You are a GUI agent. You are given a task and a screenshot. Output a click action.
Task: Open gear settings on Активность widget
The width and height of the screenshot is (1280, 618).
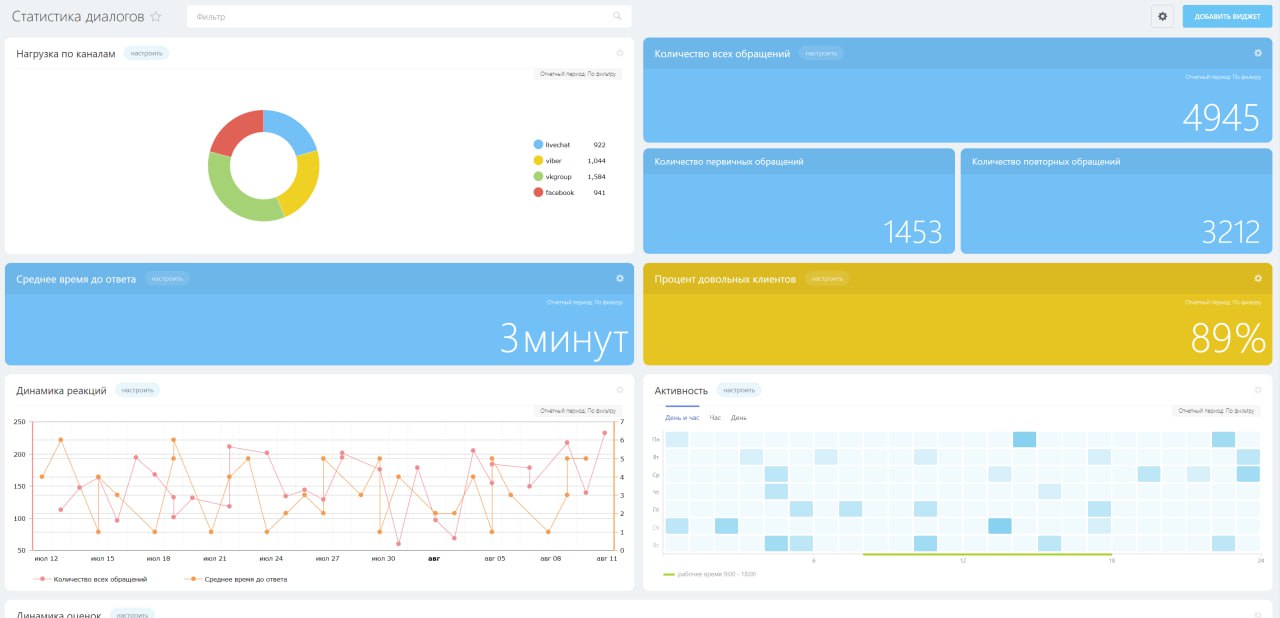coord(1257,390)
